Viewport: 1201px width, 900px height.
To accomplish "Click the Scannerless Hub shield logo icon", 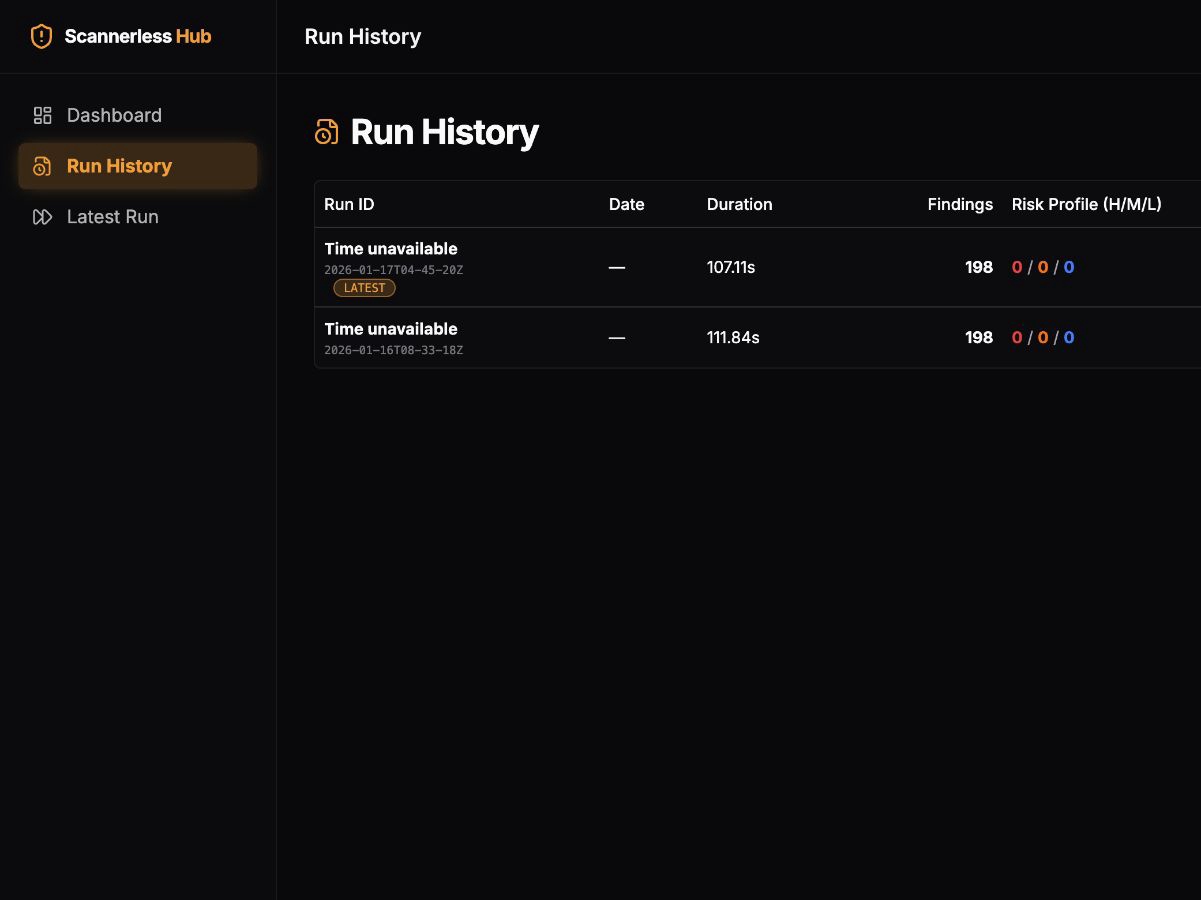I will pos(41,37).
